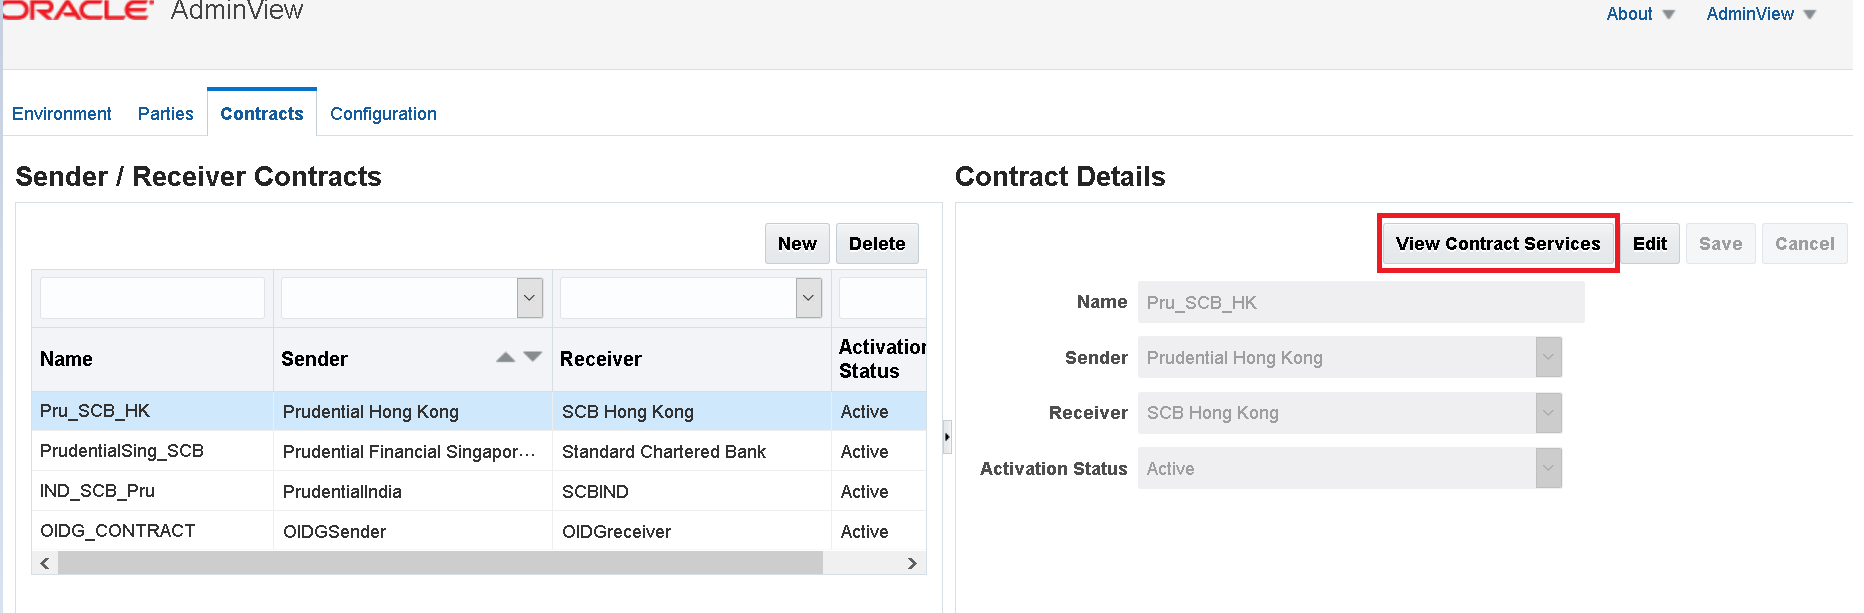Screen dimensions: 1864x613
Task: Switch to the Configuration tab
Action: point(383,113)
